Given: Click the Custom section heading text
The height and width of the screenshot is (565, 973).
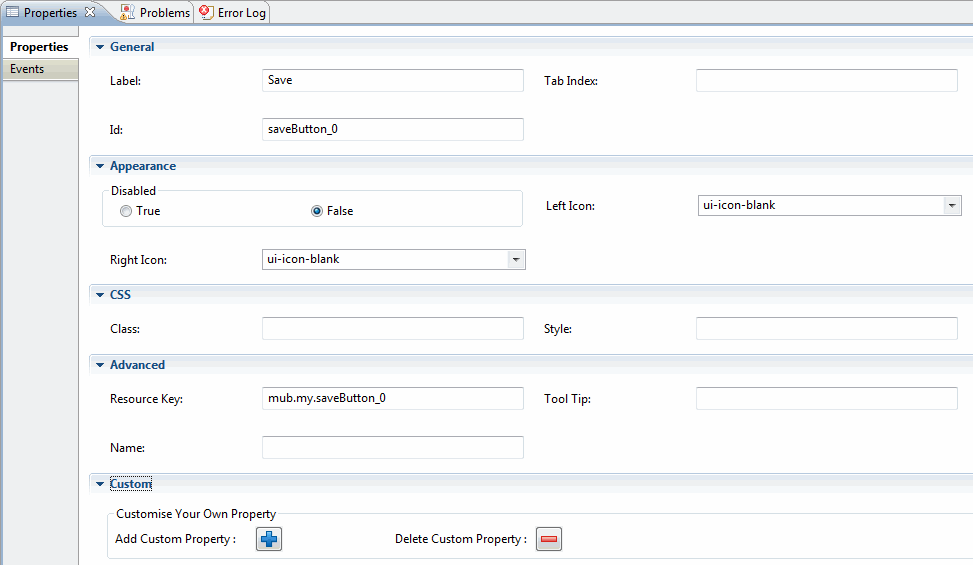Looking at the screenshot, I should click(x=131, y=484).
